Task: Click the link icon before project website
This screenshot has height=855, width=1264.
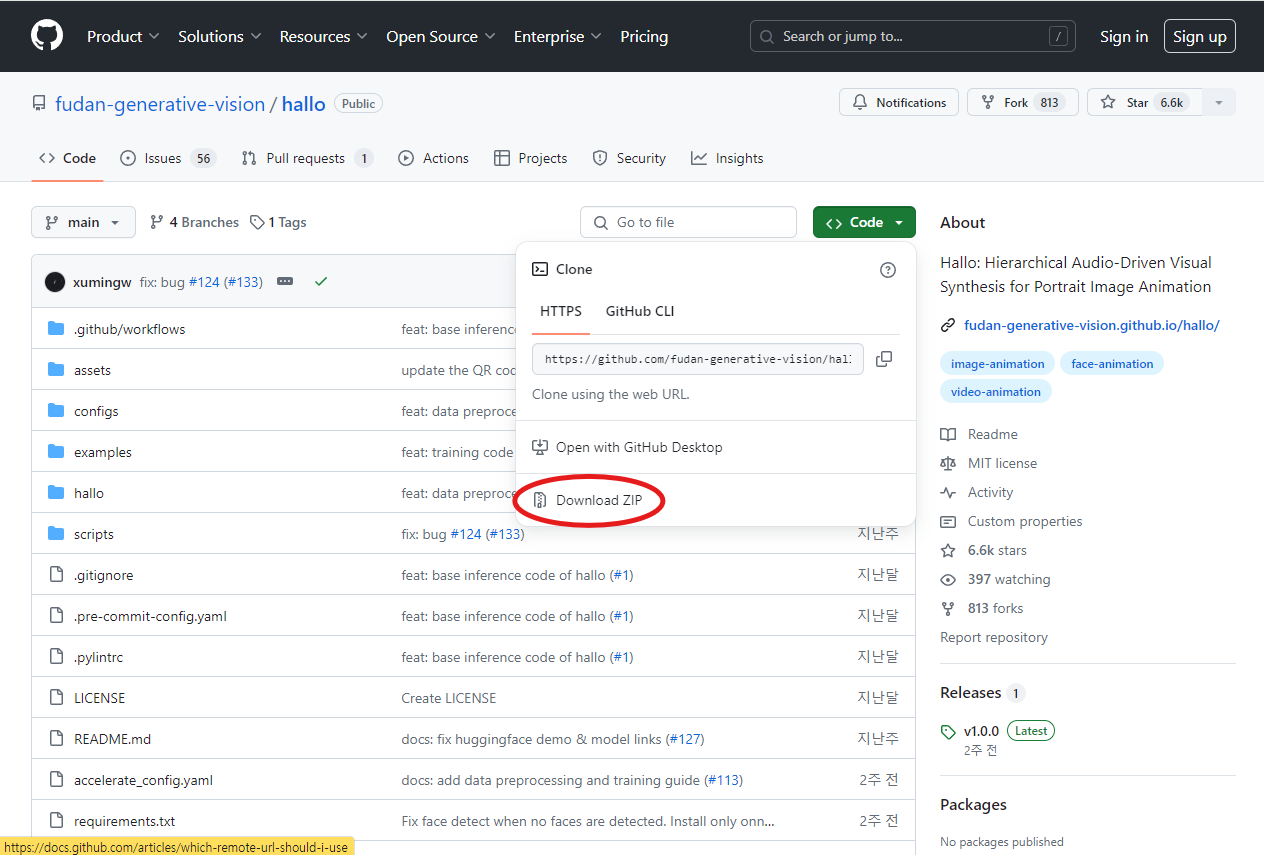Action: 948,326
